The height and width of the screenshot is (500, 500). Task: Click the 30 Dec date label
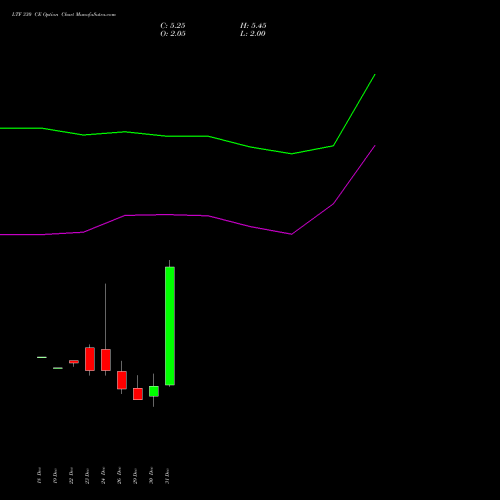pyautogui.click(x=151, y=476)
